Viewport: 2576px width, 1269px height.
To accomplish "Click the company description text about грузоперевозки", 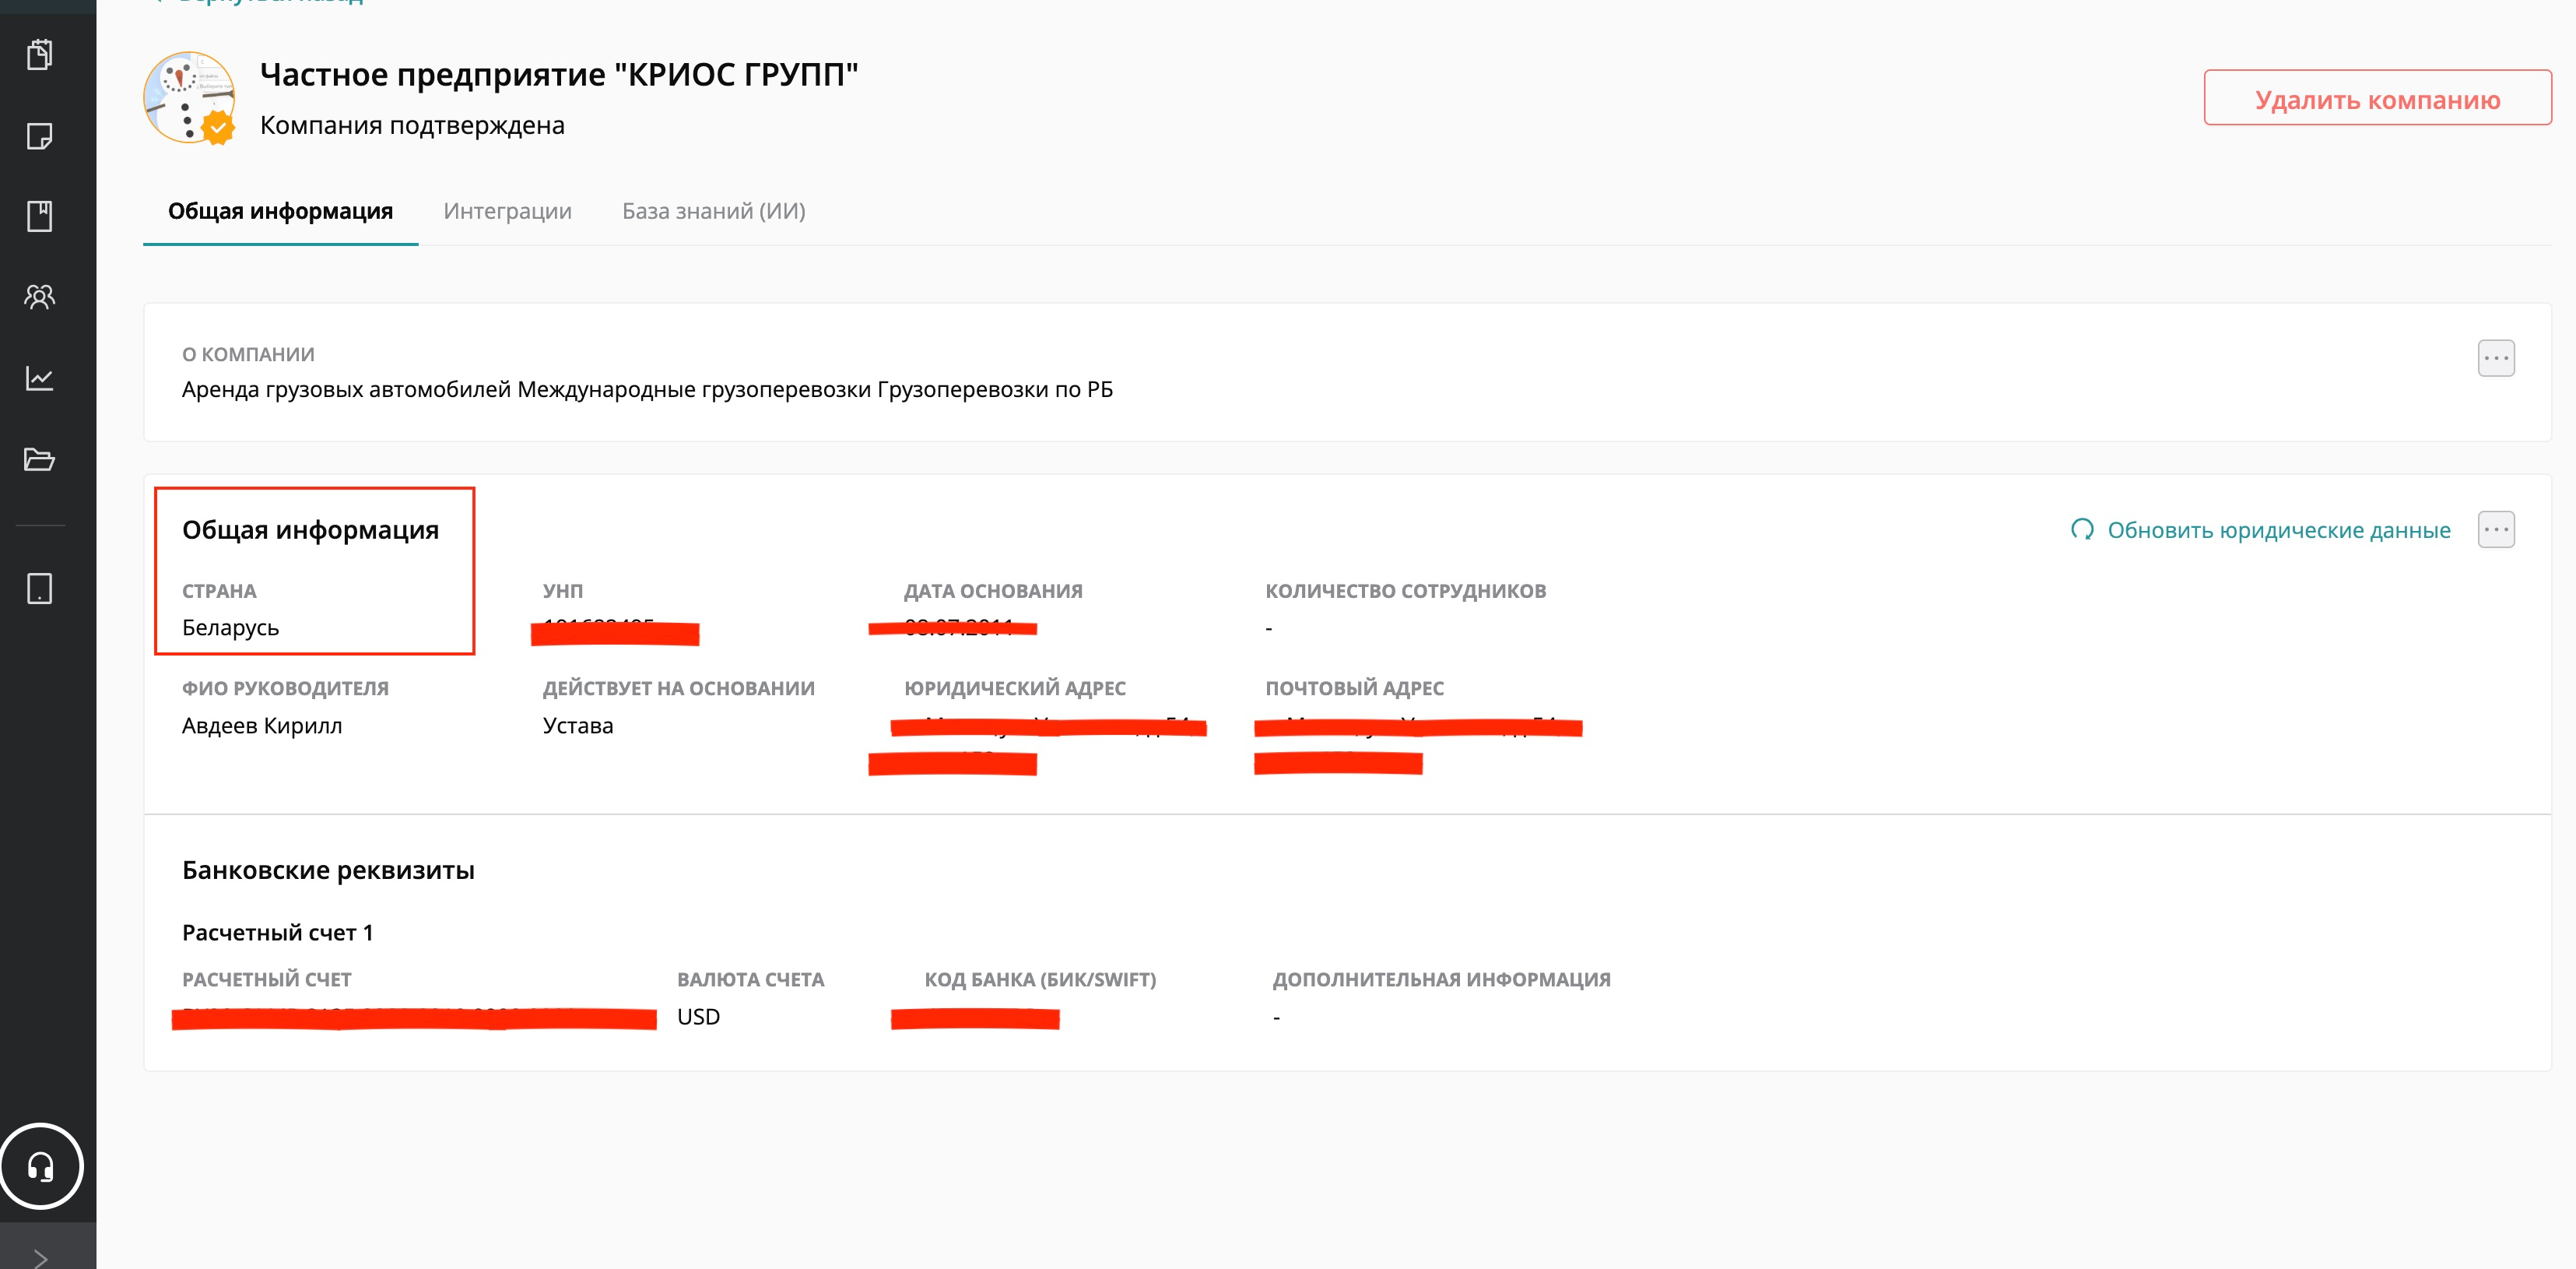I will click(x=647, y=389).
